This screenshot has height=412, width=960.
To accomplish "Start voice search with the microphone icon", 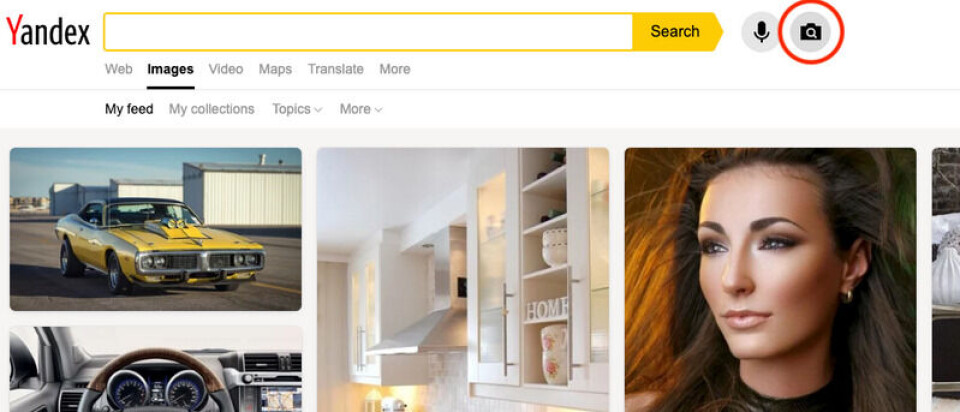I will point(761,32).
